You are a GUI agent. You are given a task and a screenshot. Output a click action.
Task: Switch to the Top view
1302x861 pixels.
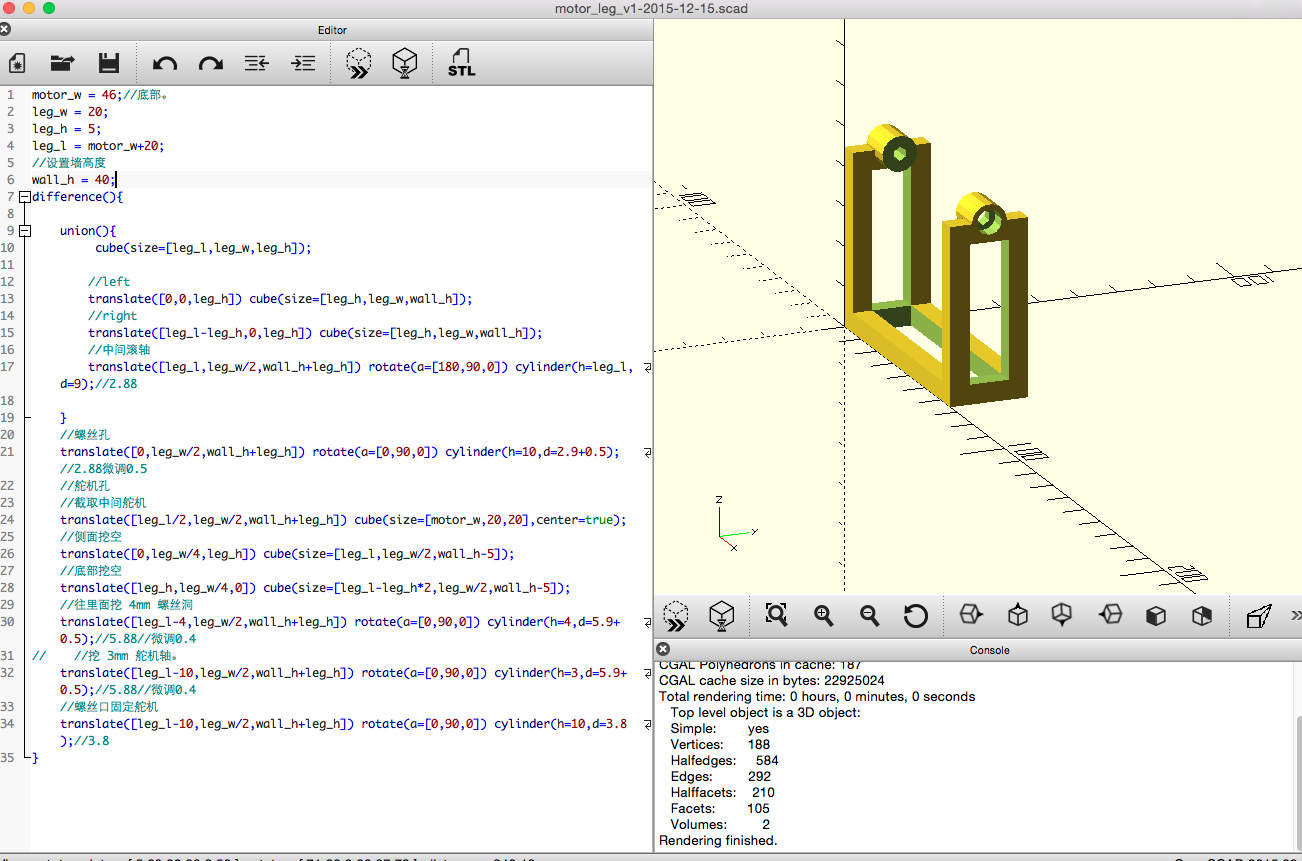click(x=1018, y=615)
